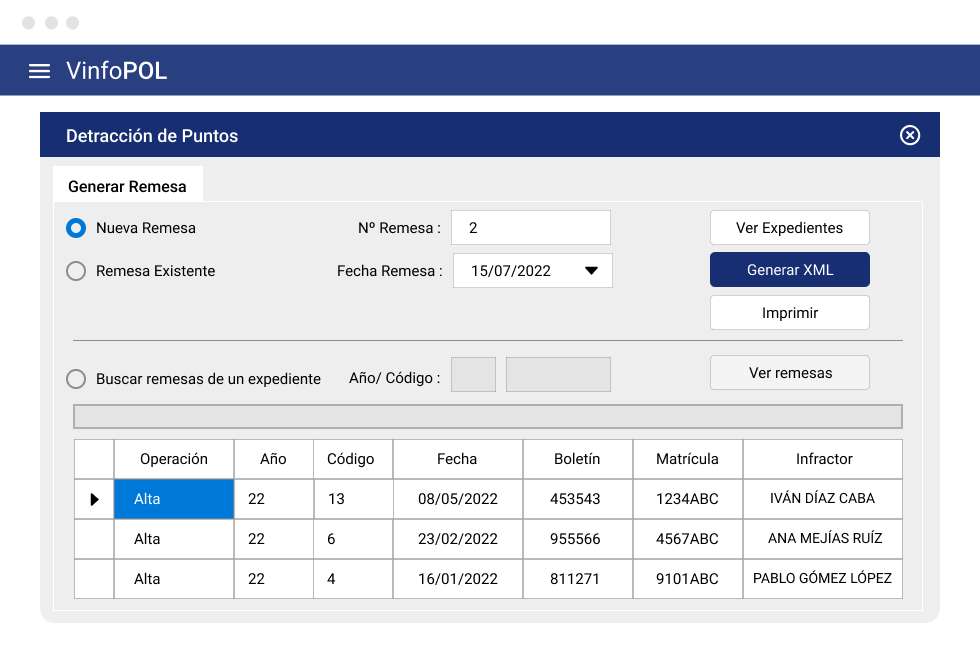Image resolution: width=980 pixels, height=660 pixels.
Task: Click the row selector of the 811271 row
Action: 94,579
